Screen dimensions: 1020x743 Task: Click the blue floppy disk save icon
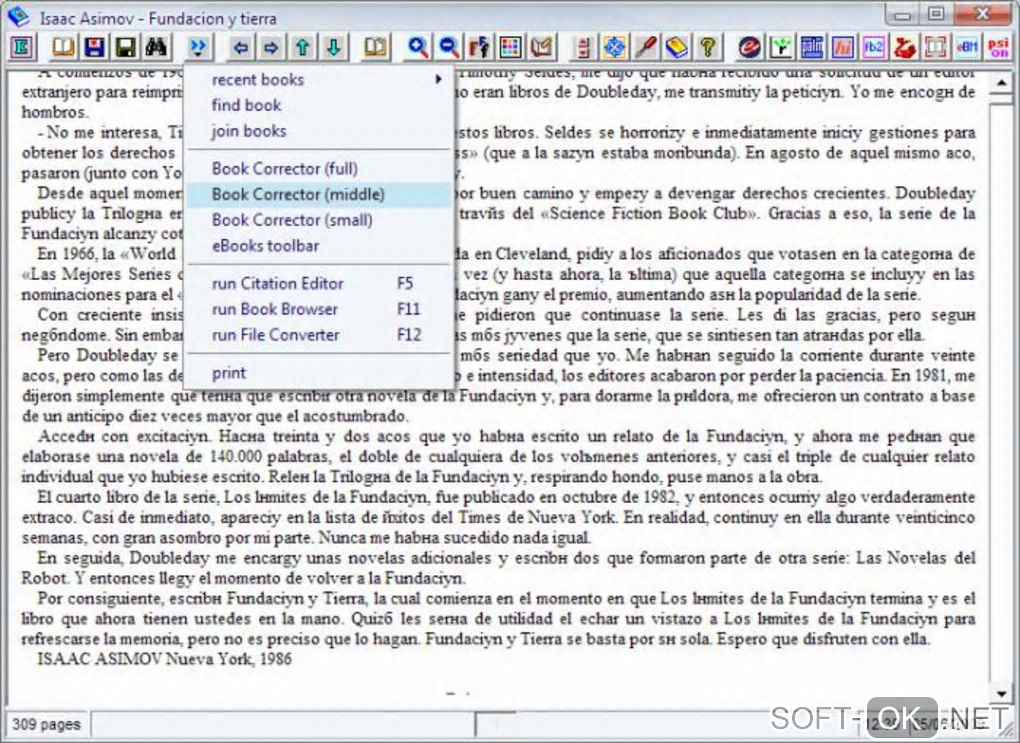[94, 47]
